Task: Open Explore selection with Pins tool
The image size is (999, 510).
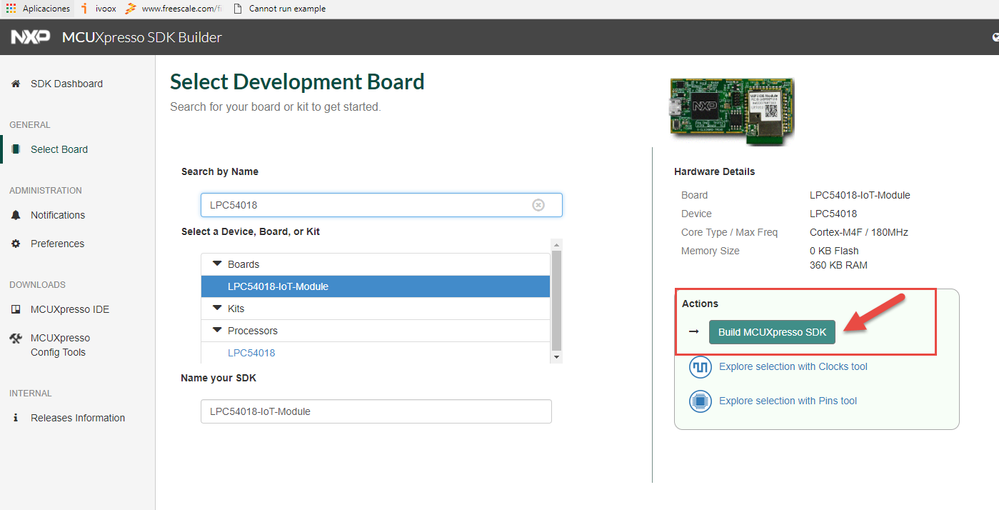Action: [788, 401]
